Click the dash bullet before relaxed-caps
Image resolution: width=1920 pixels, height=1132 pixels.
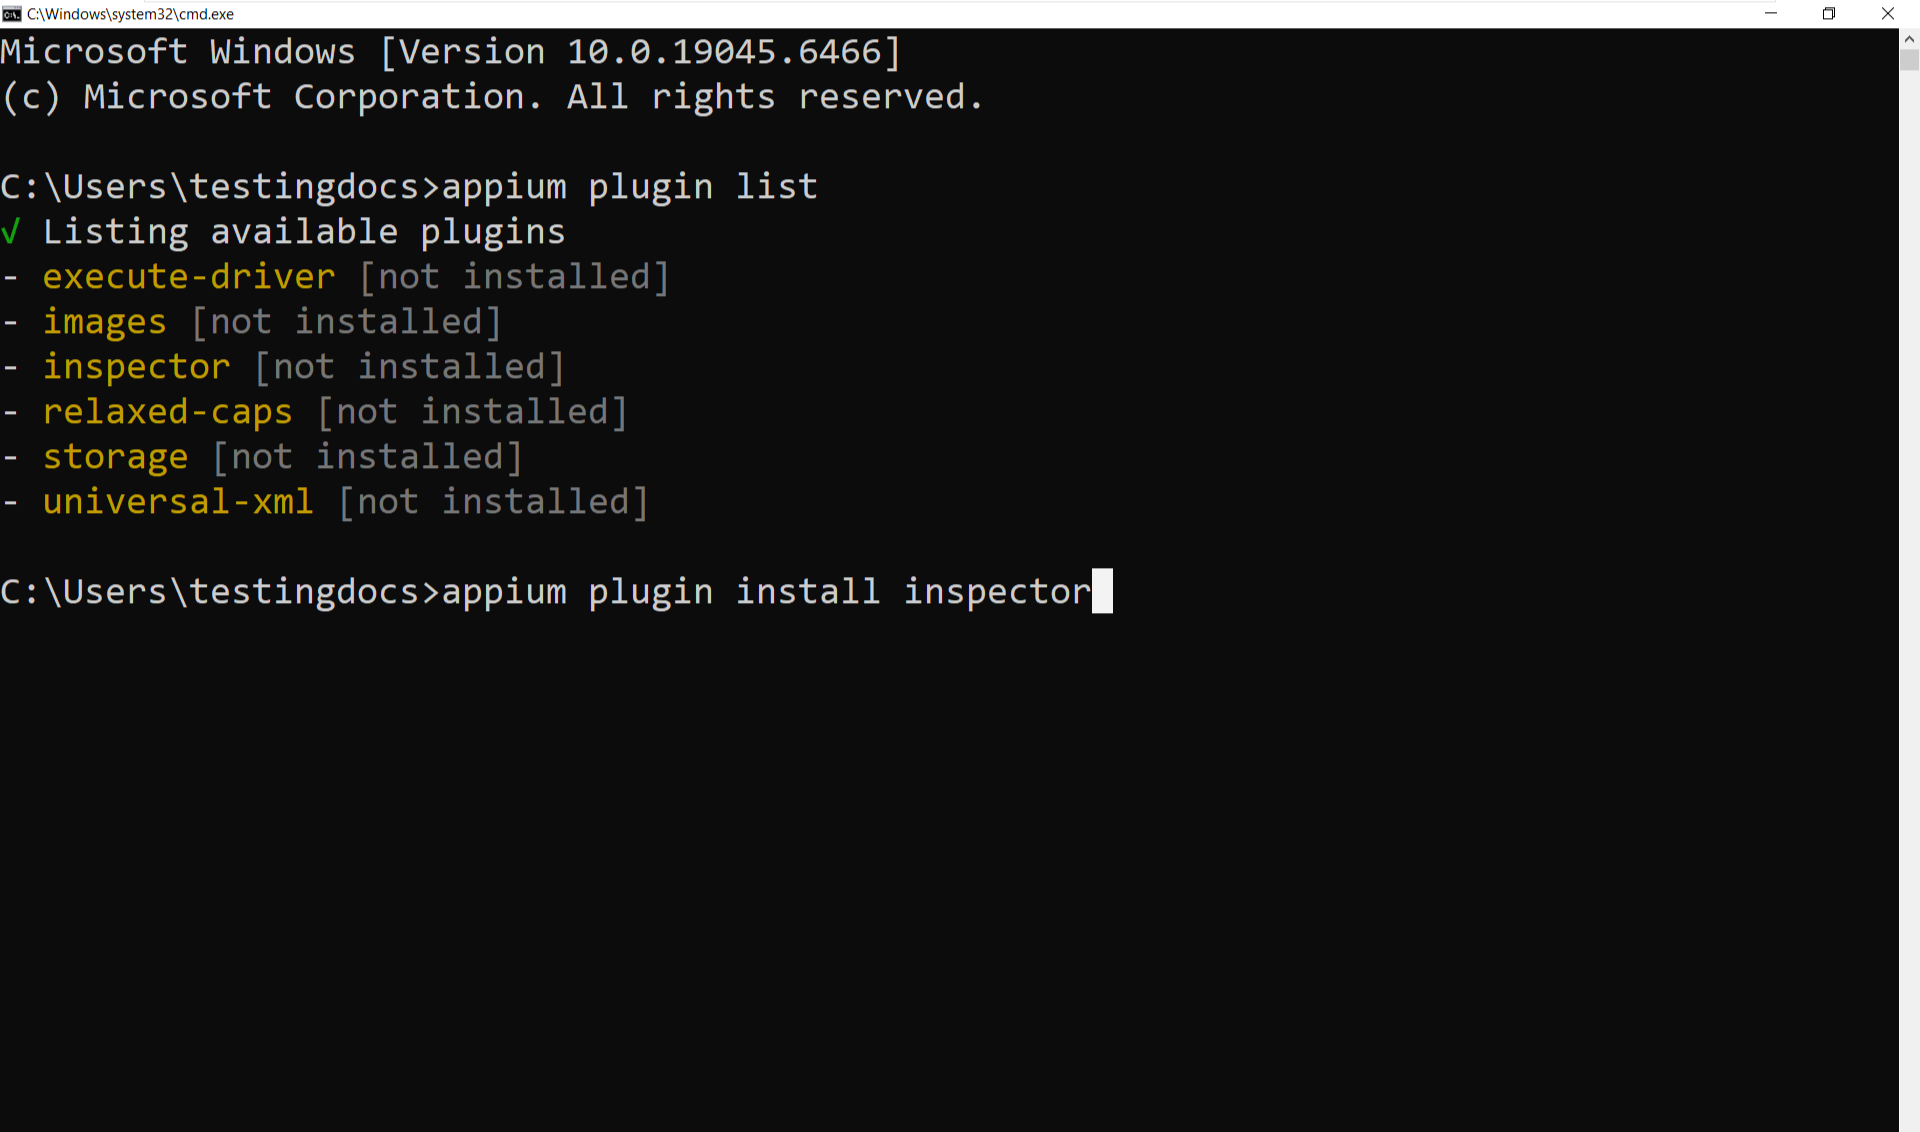click(11, 411)
